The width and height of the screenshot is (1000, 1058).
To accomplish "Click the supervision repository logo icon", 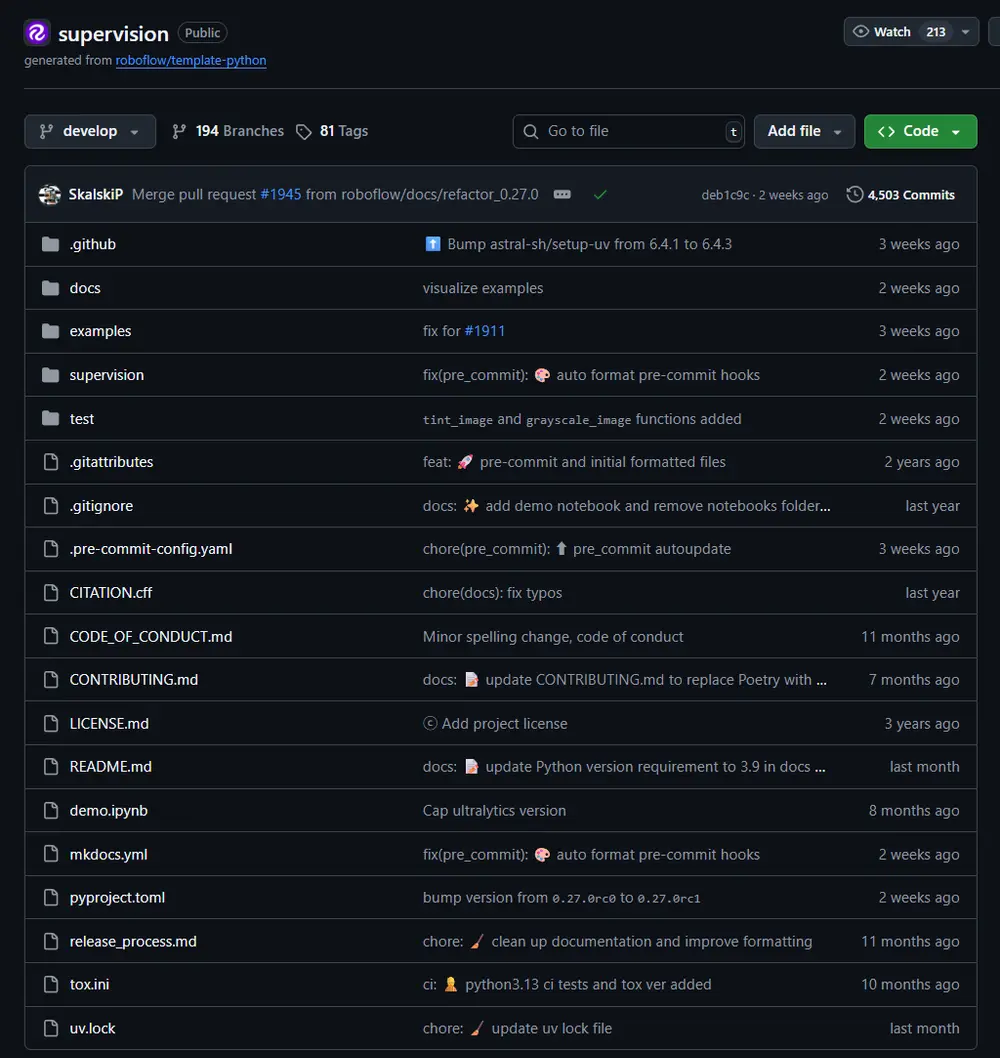I will [37, 33].
